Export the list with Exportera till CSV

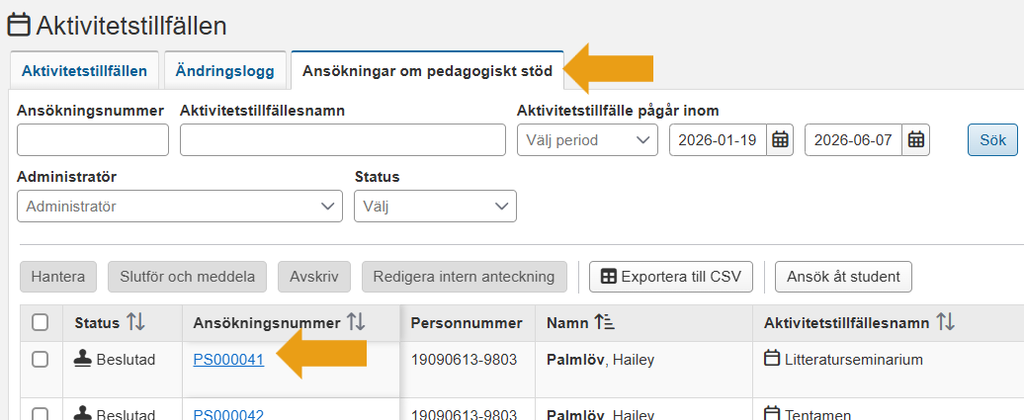pyautogui.click(x=671, y=276)
